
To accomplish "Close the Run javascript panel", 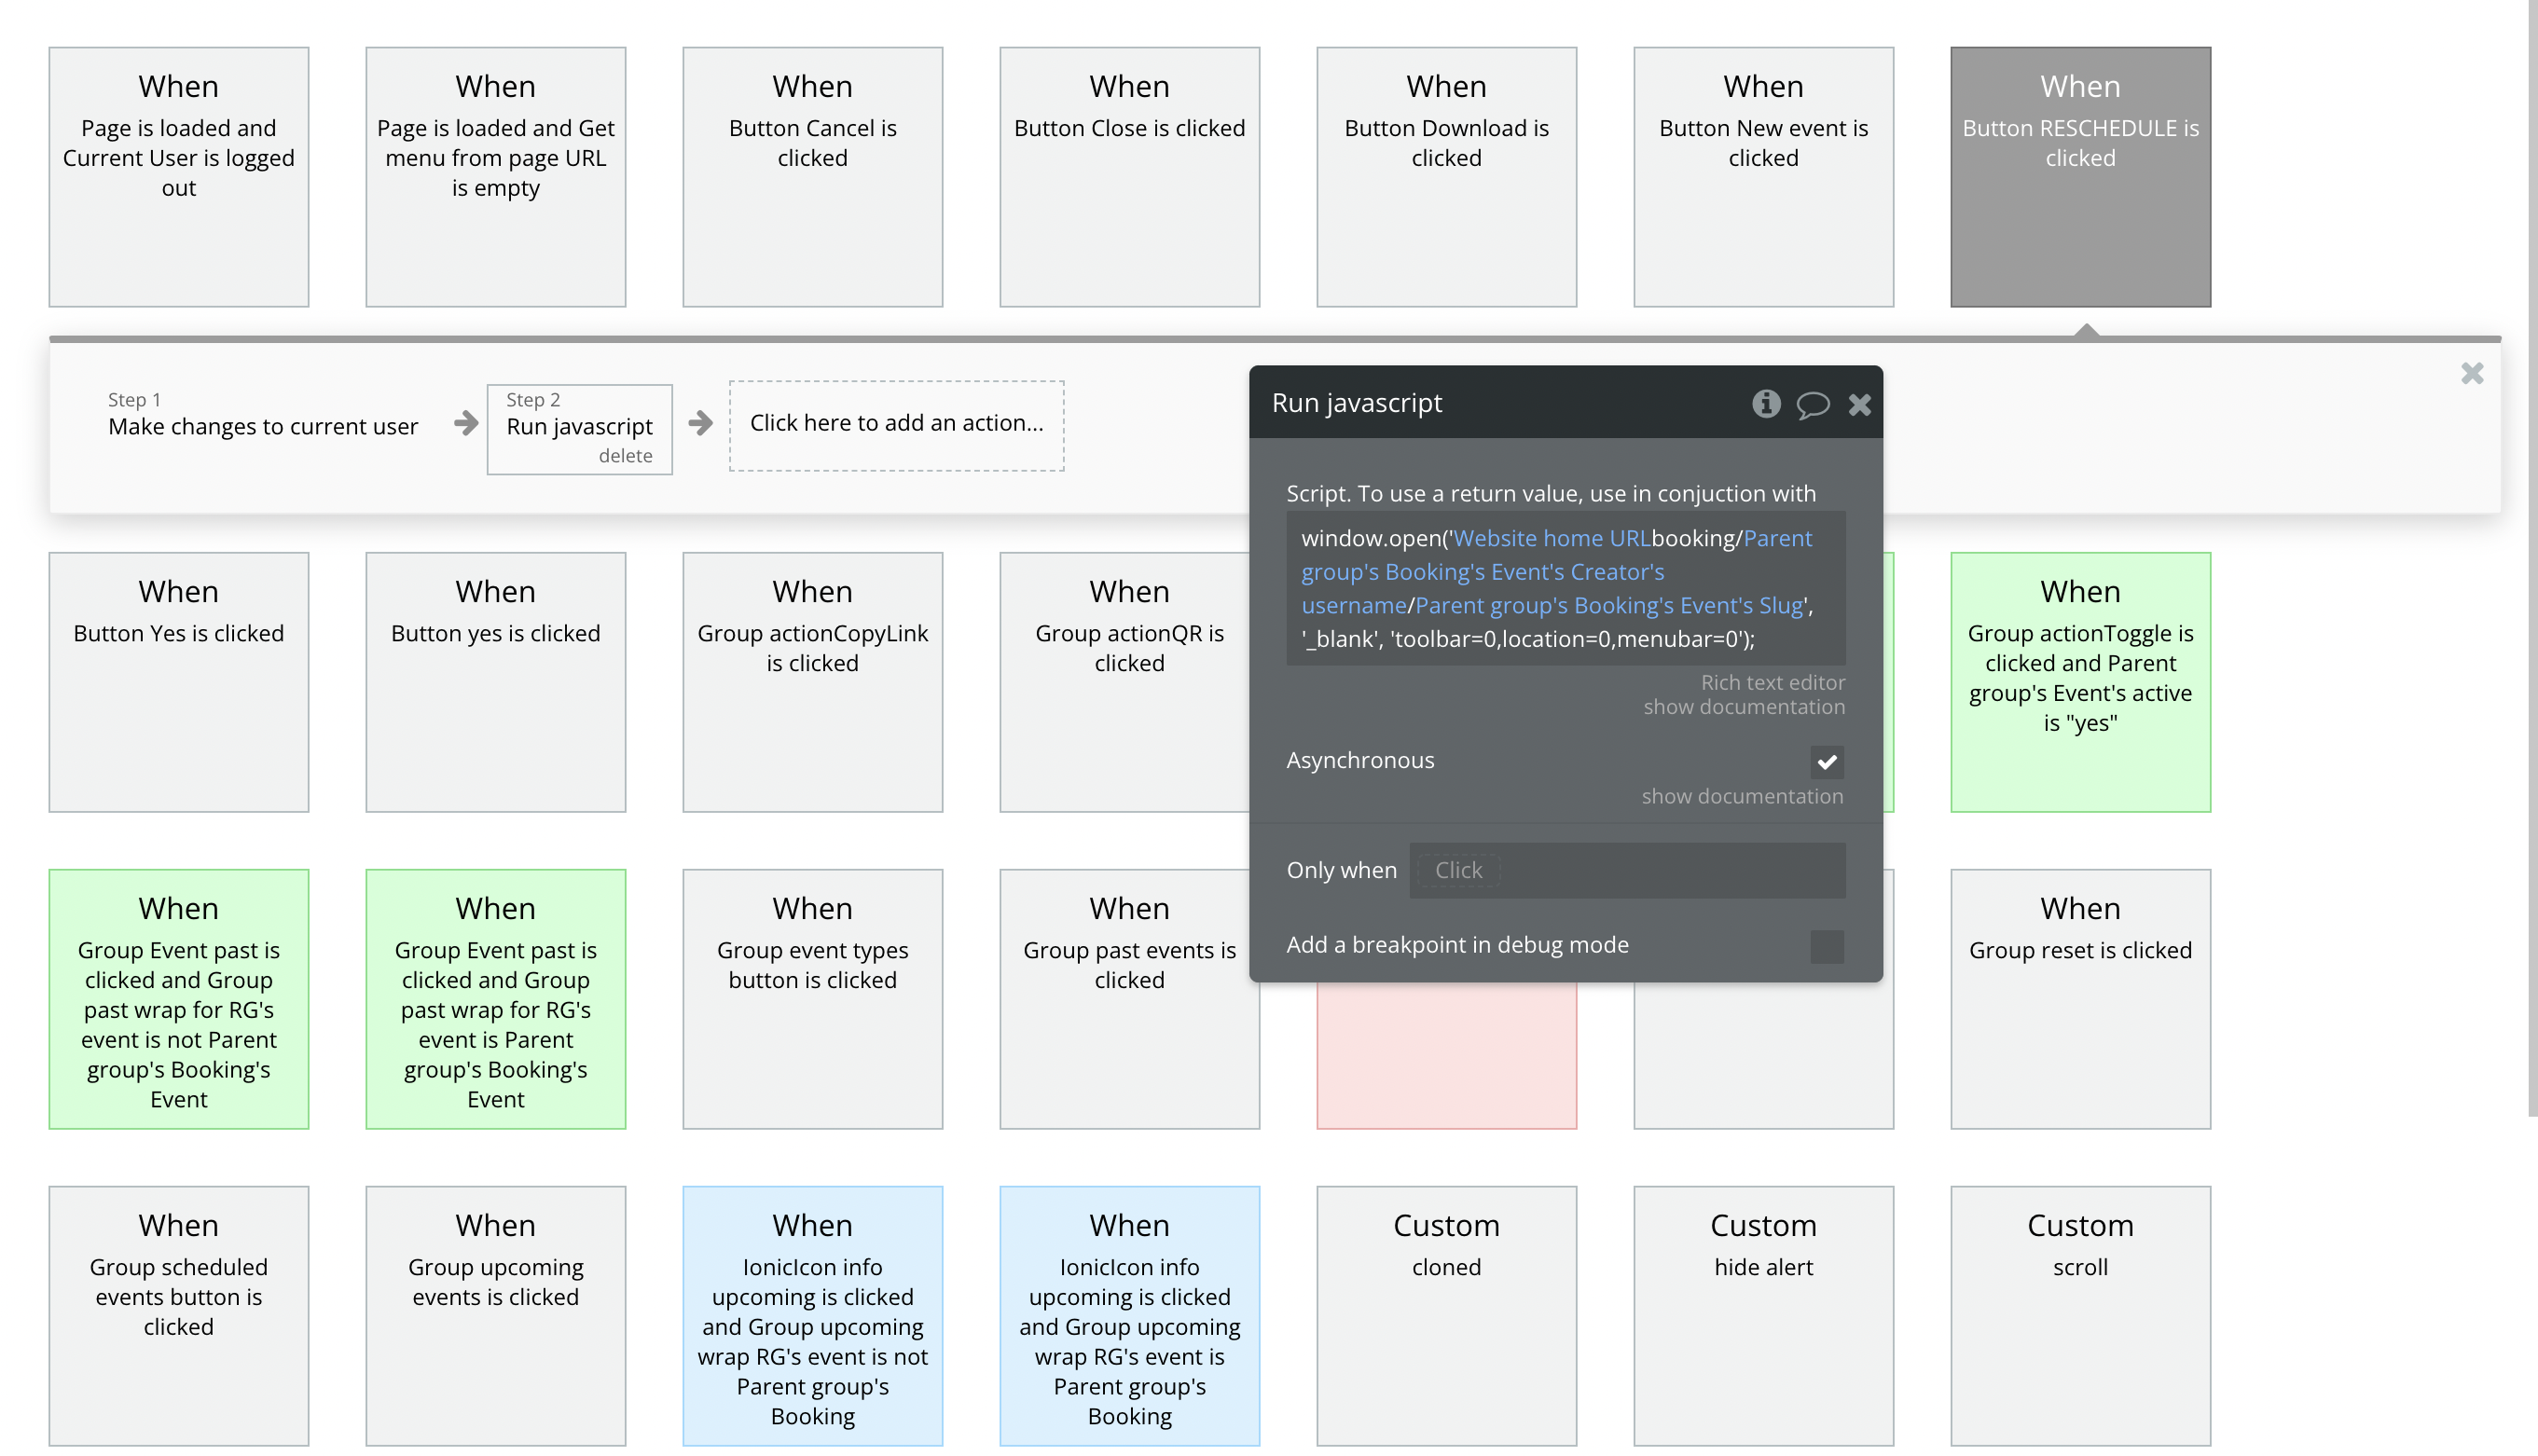I will coord(1859,404).
